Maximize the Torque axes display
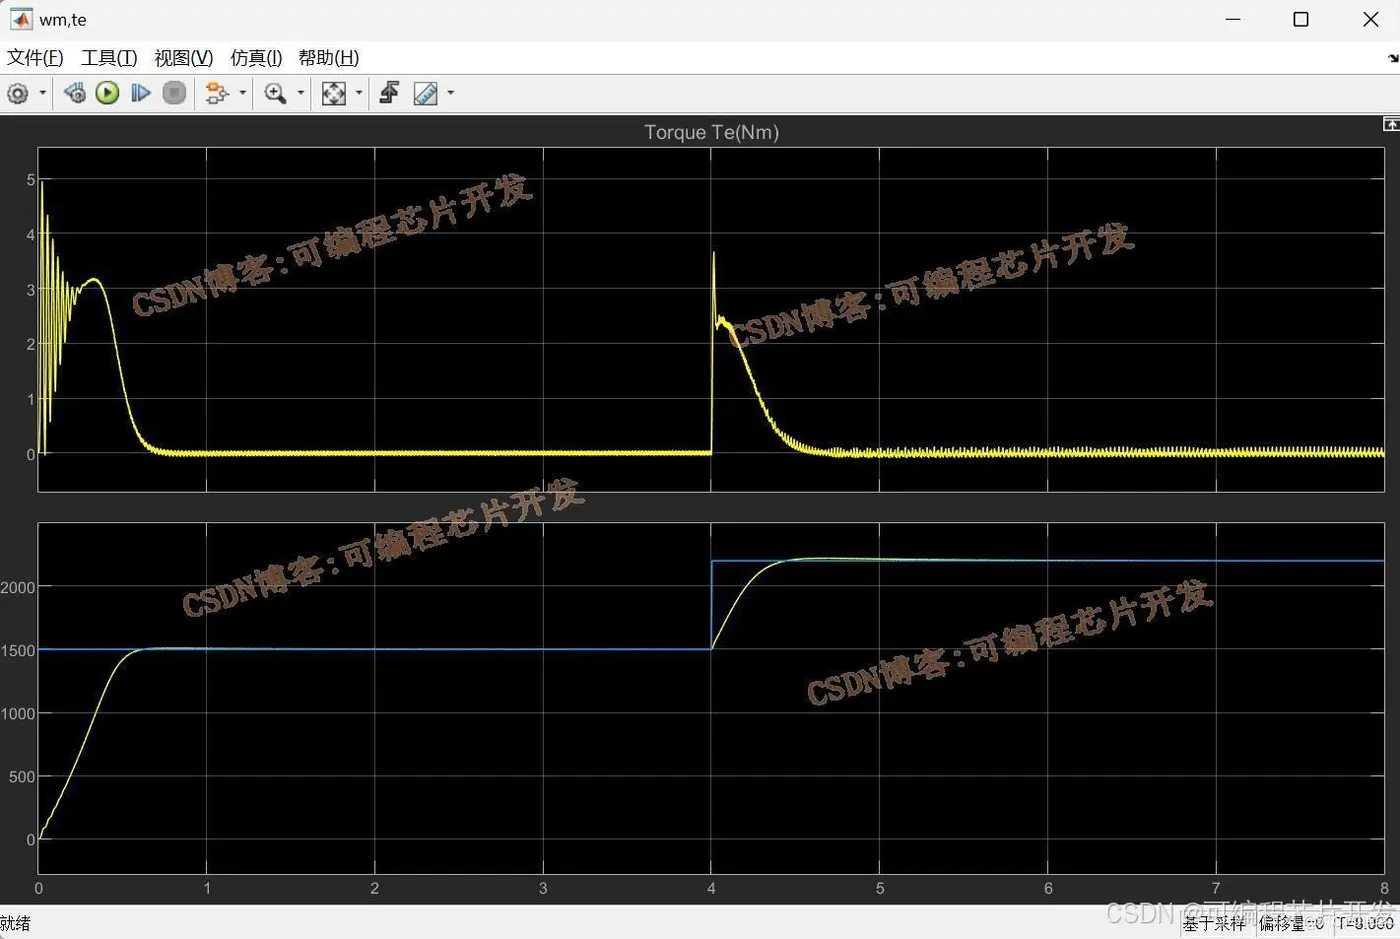 click(x=1391, y=124)
